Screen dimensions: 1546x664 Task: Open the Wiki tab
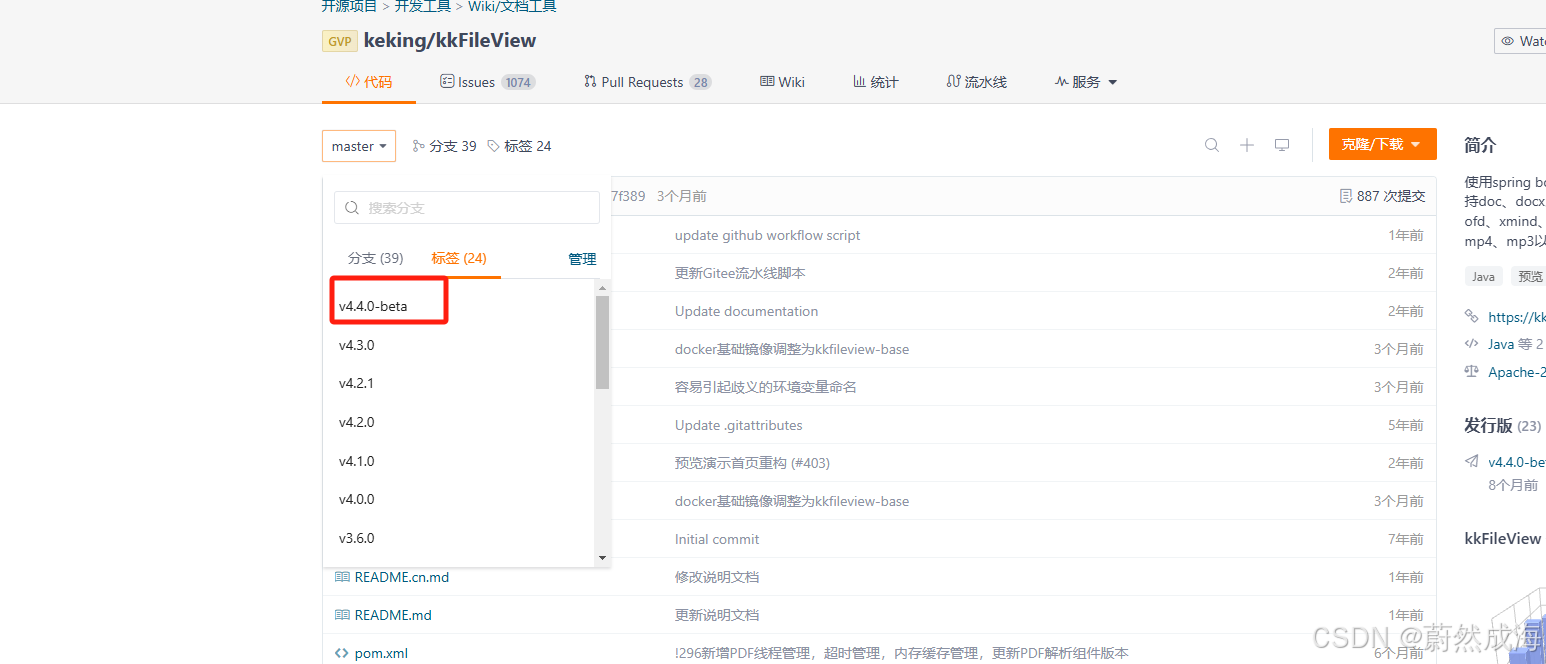pos(783,82)
